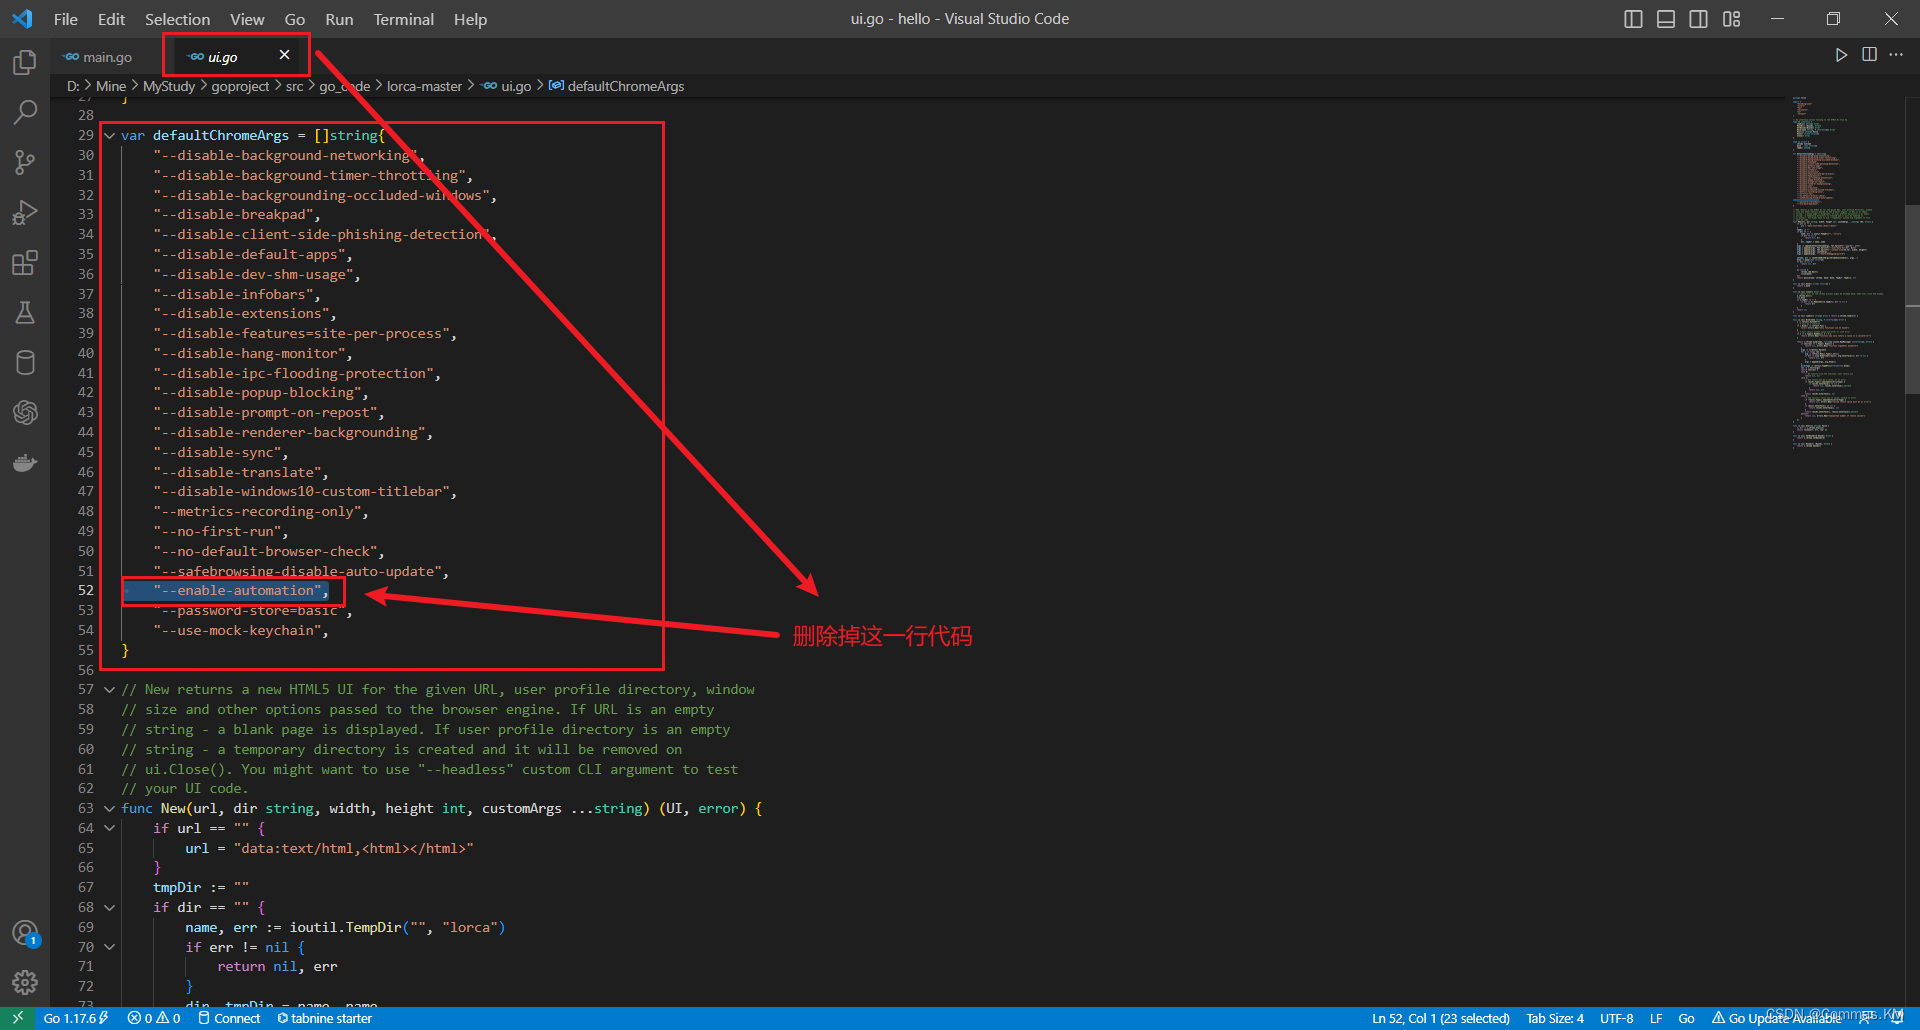Switch to the main.go tab
This screenshot has width=1920, height=1030.
click(x=98, y=57)
